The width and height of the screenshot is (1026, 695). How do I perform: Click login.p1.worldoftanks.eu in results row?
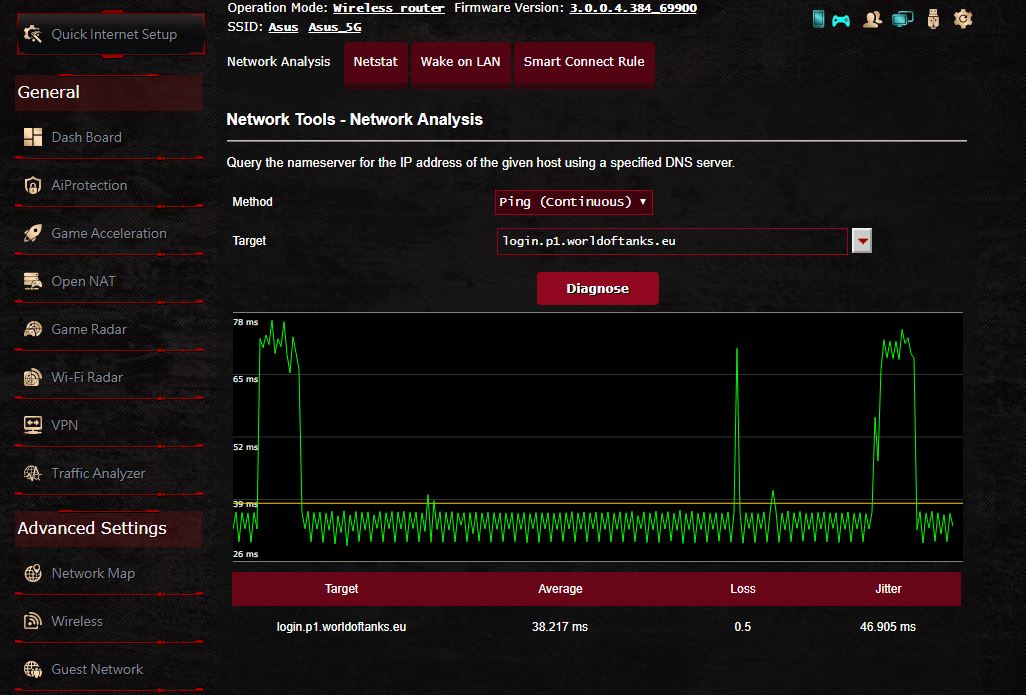(x=342, y=627)
